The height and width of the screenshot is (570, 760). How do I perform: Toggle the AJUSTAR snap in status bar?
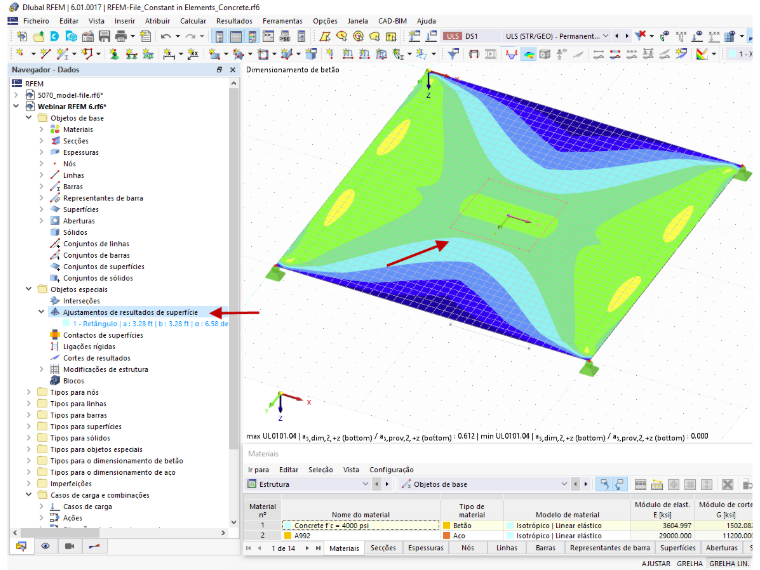656,564
